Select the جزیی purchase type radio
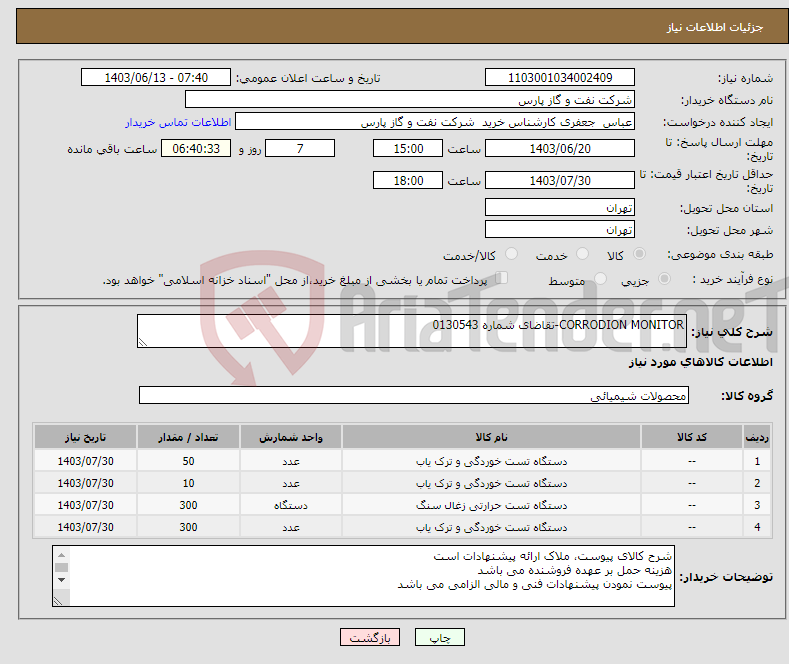This screenshot has height=664, width=789. 664,279
